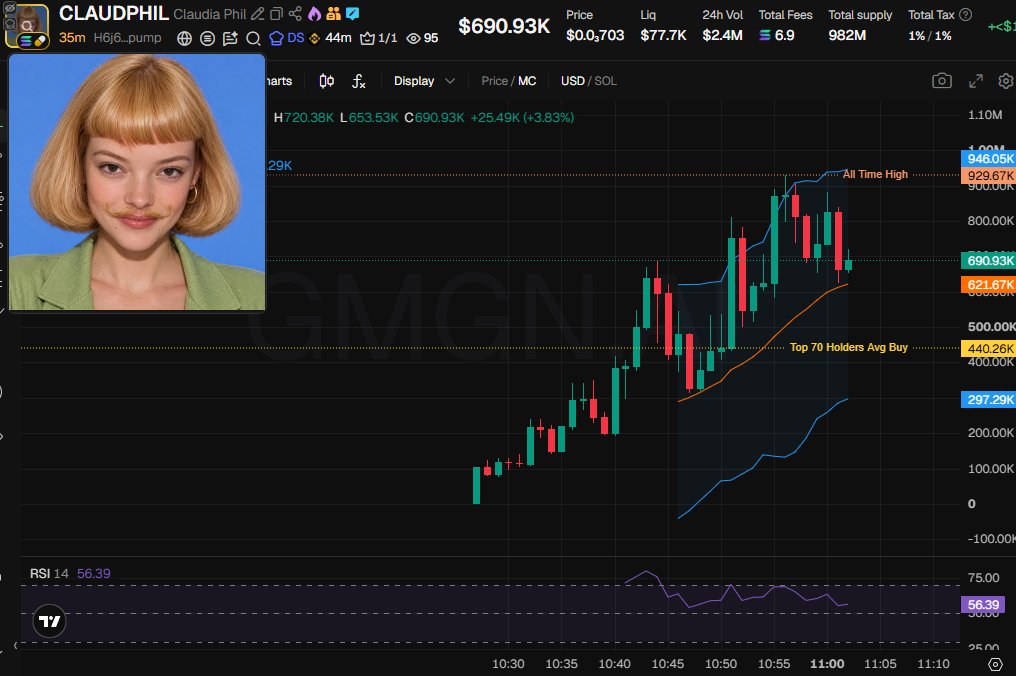Image resolution: width=1016 pixels, height=676 pixels.
Task: Open chart settings gear
Action: coord(1006,81)
